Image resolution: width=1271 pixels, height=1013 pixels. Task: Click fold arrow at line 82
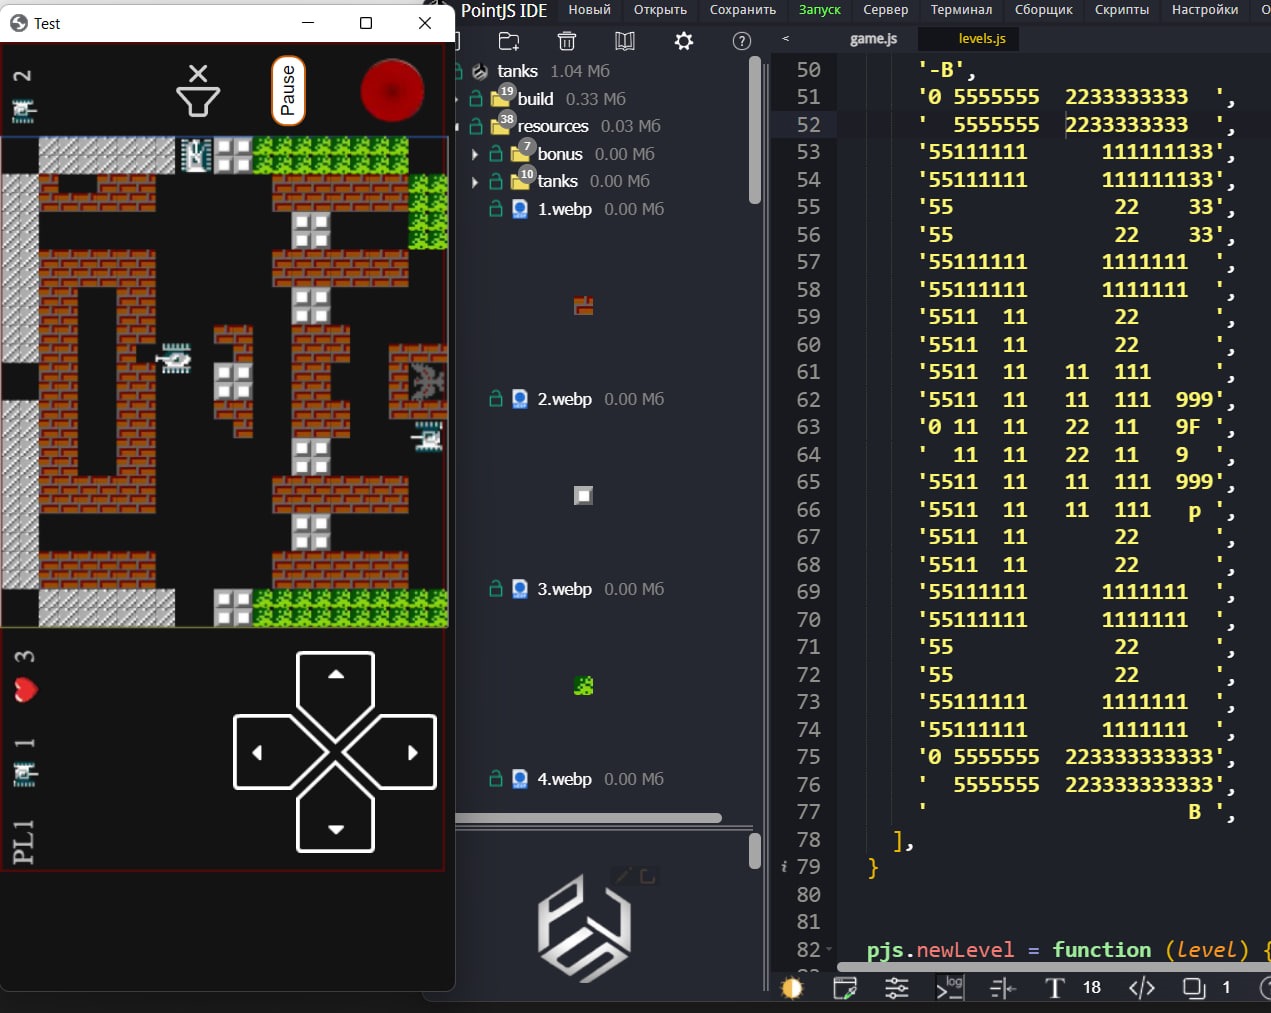pos(828,950)
